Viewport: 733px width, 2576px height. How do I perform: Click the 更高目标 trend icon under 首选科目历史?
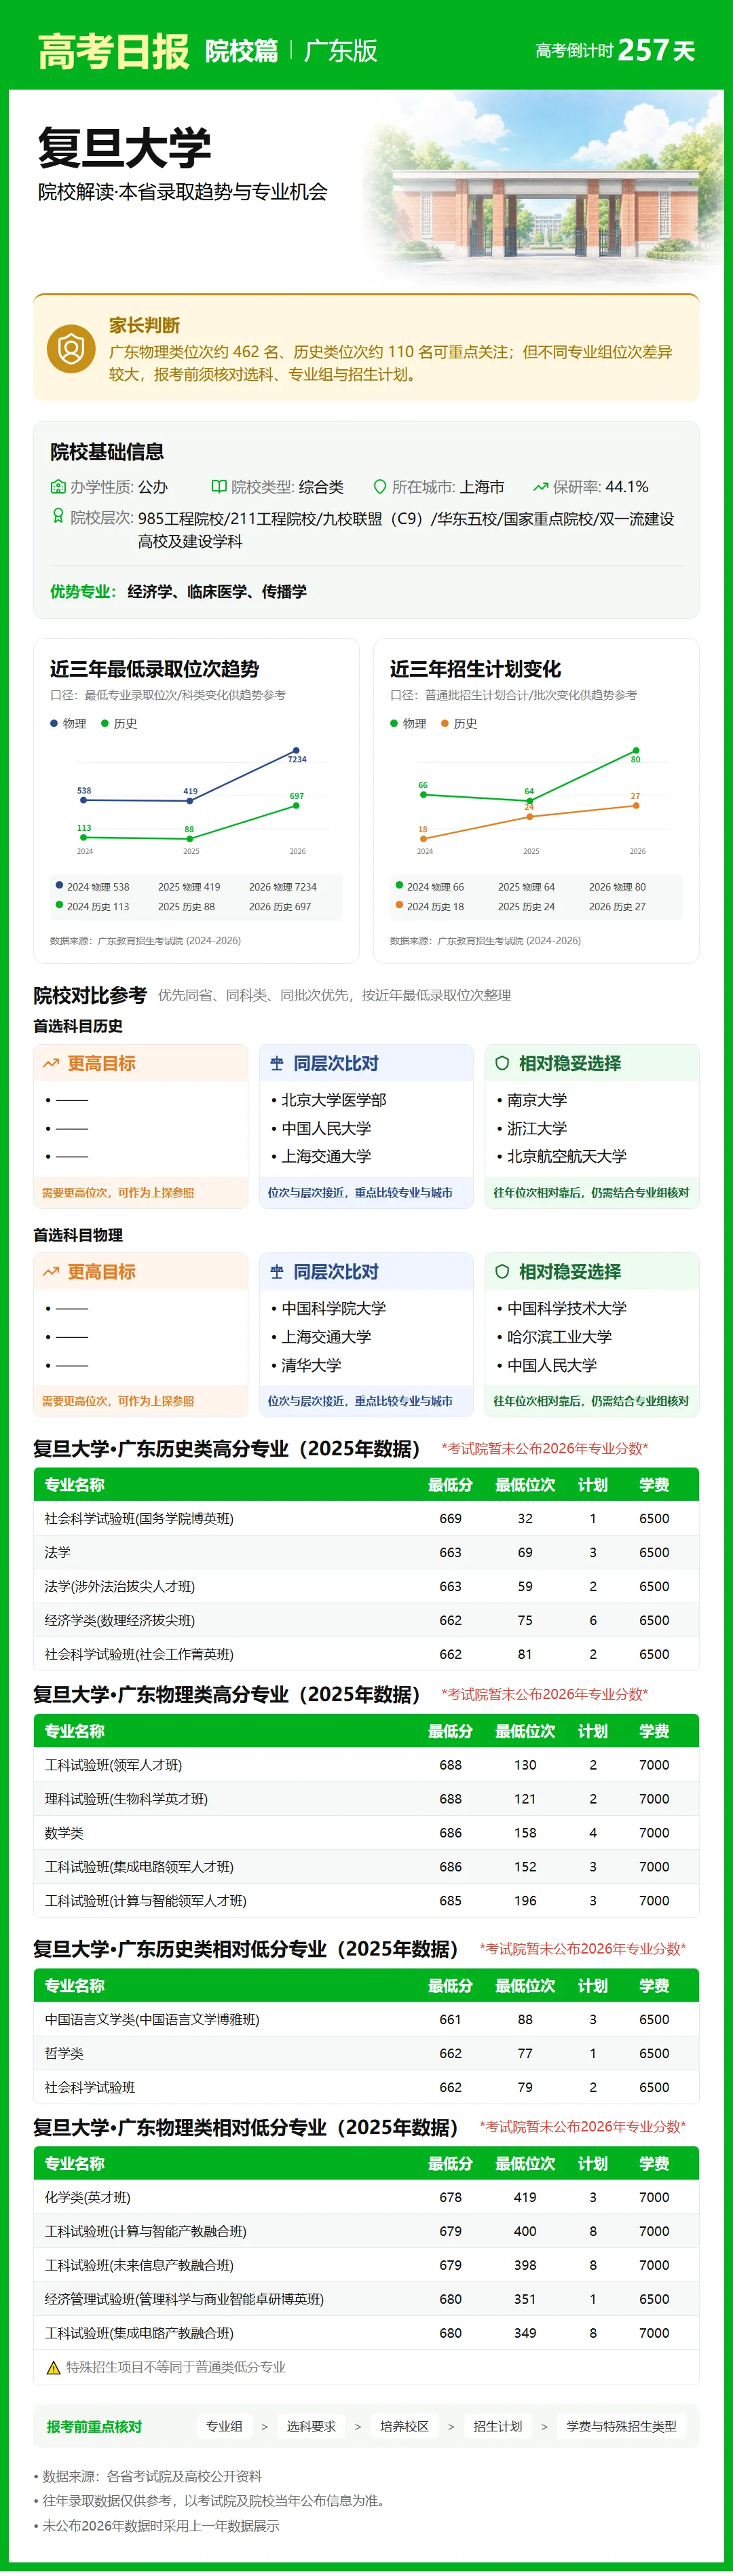coord(51,1064)
